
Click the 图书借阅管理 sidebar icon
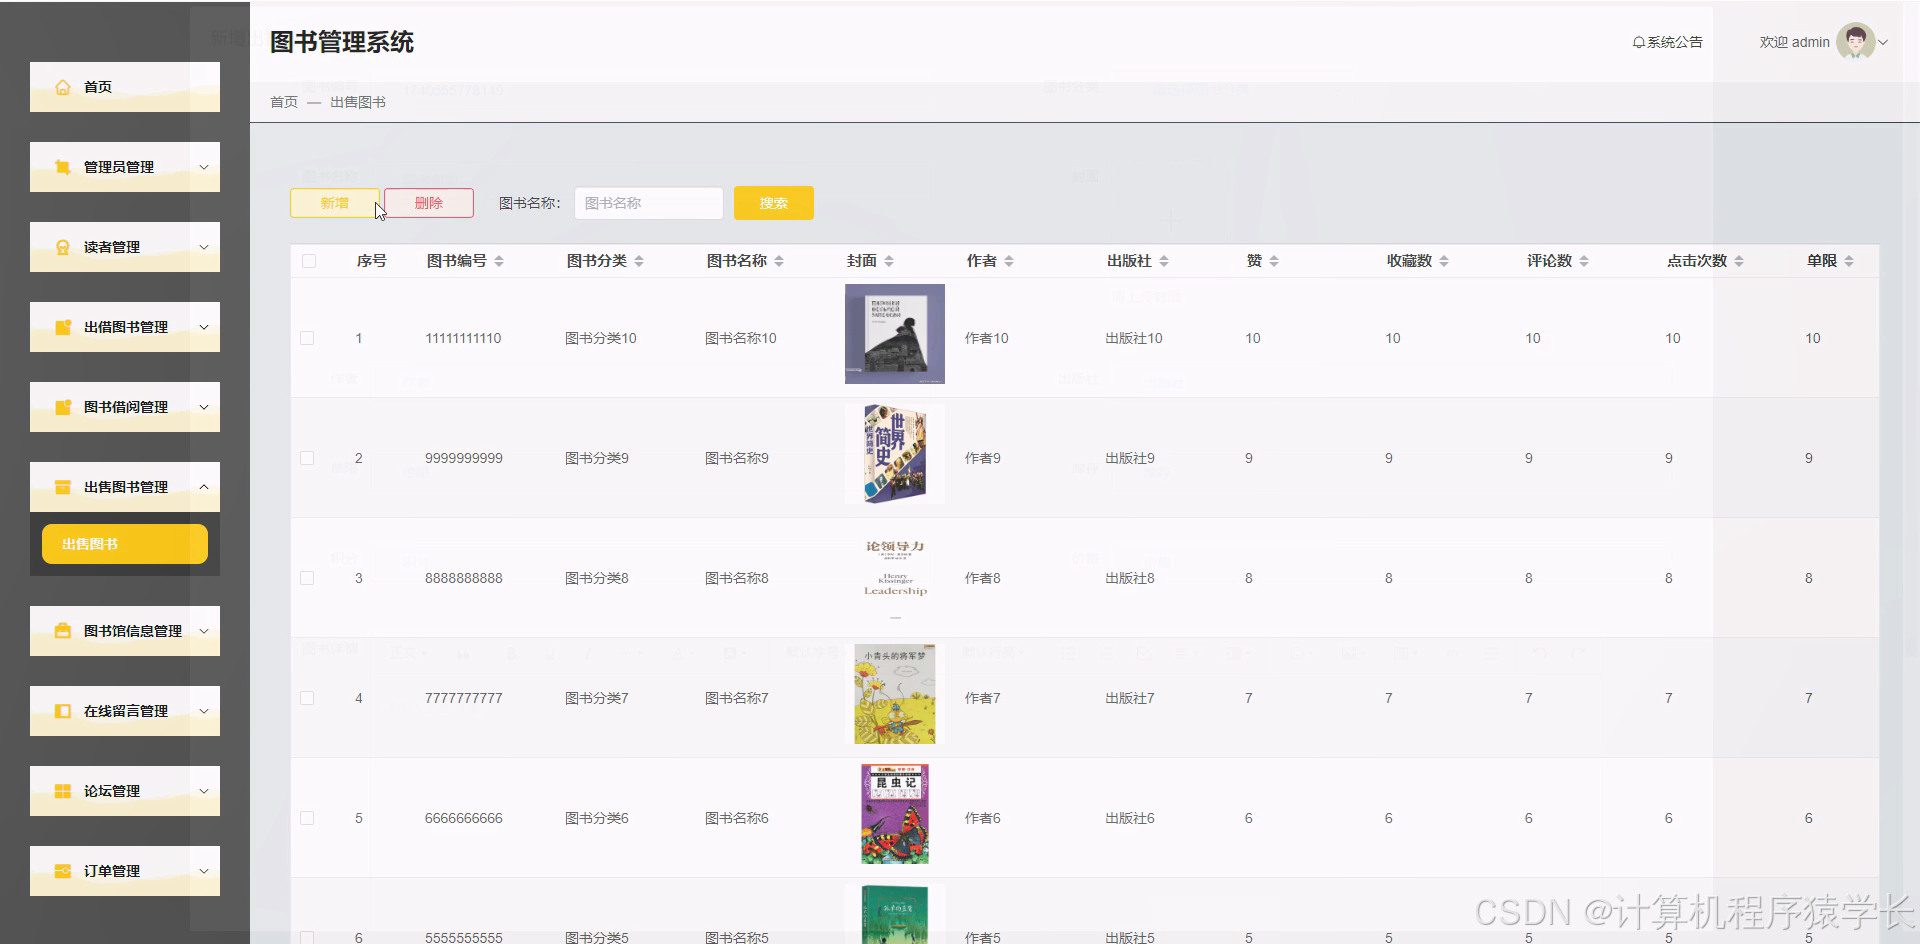[63, 407]
